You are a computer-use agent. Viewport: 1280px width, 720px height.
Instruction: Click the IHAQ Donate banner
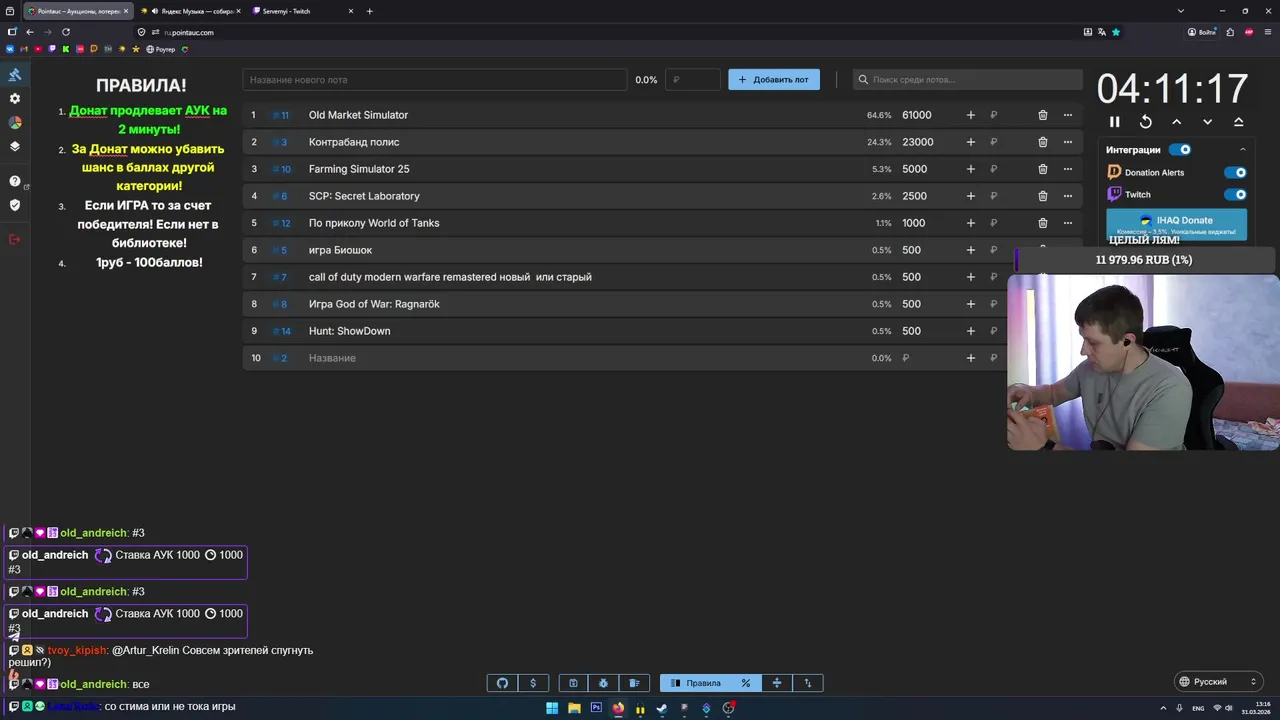(1176, 225)
